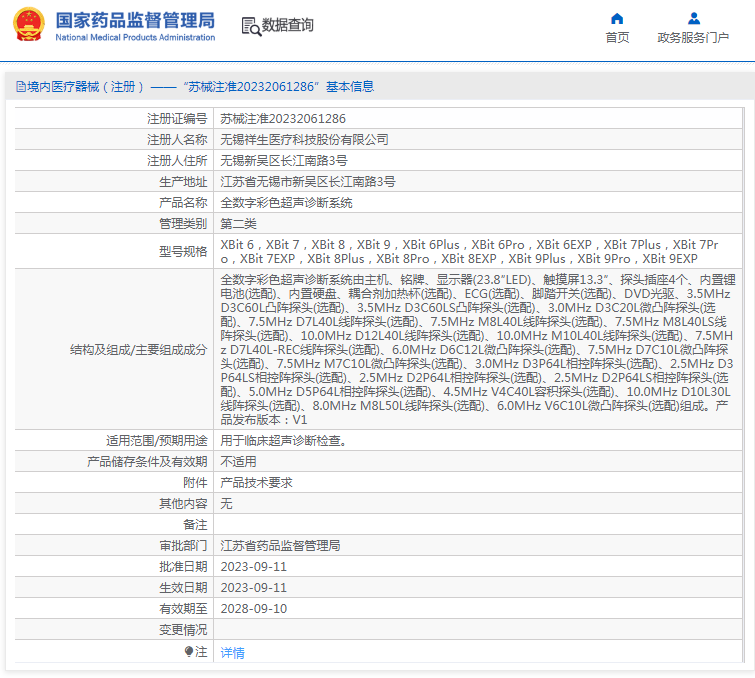Select registration number value 苏械注准20232061286
This screenshot has width=755, height=678.
point(283,118)
